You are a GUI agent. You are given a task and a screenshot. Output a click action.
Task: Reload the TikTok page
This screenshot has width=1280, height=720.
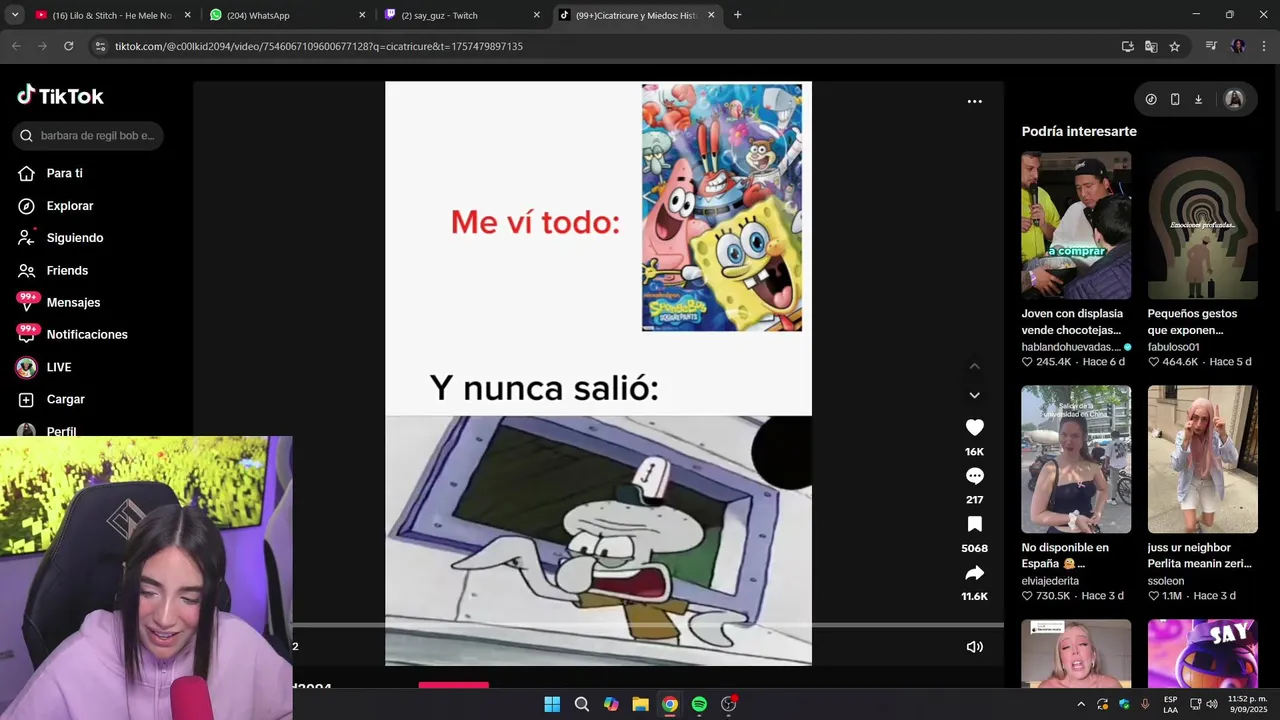click(68, 46)
